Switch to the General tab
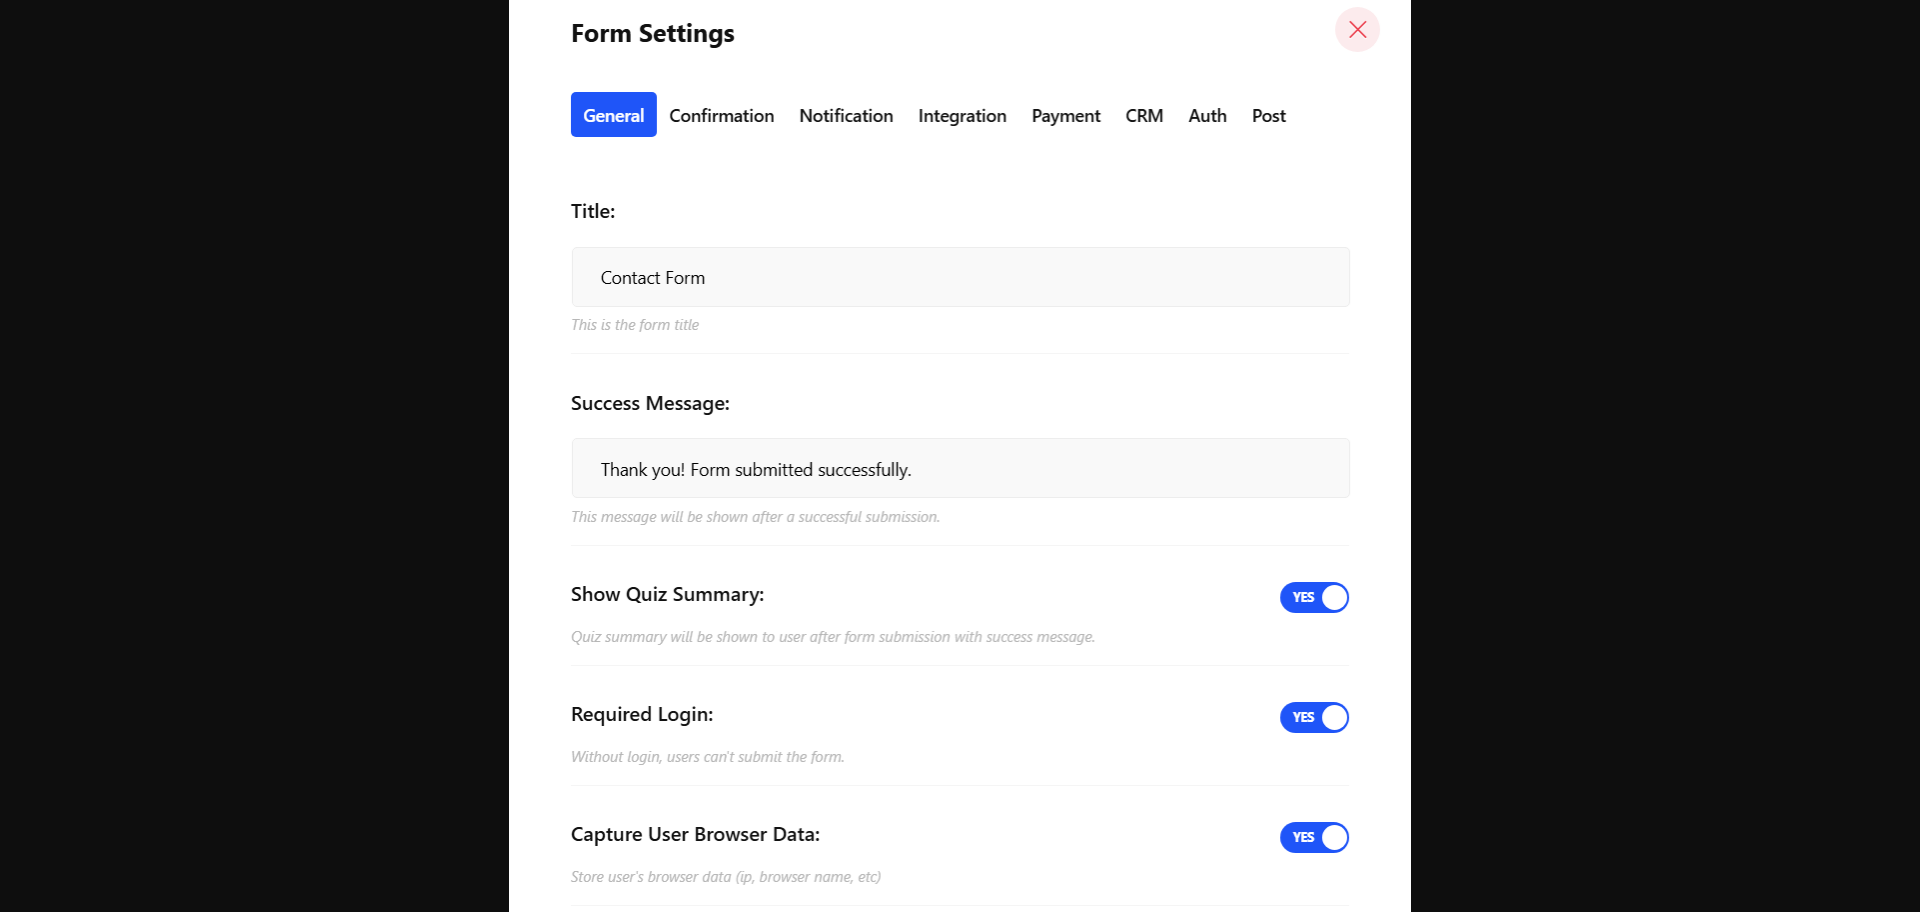This screenshot has height=912, width=1920. point(614,115)
